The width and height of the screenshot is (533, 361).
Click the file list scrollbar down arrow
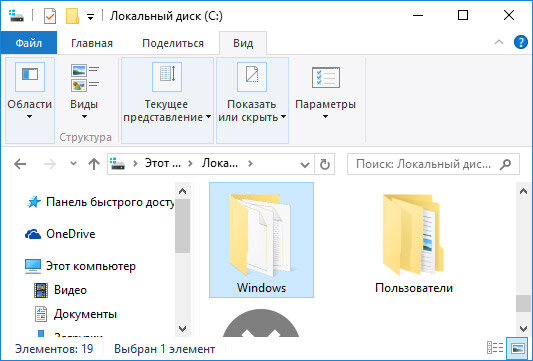click(x=523, y=328)
